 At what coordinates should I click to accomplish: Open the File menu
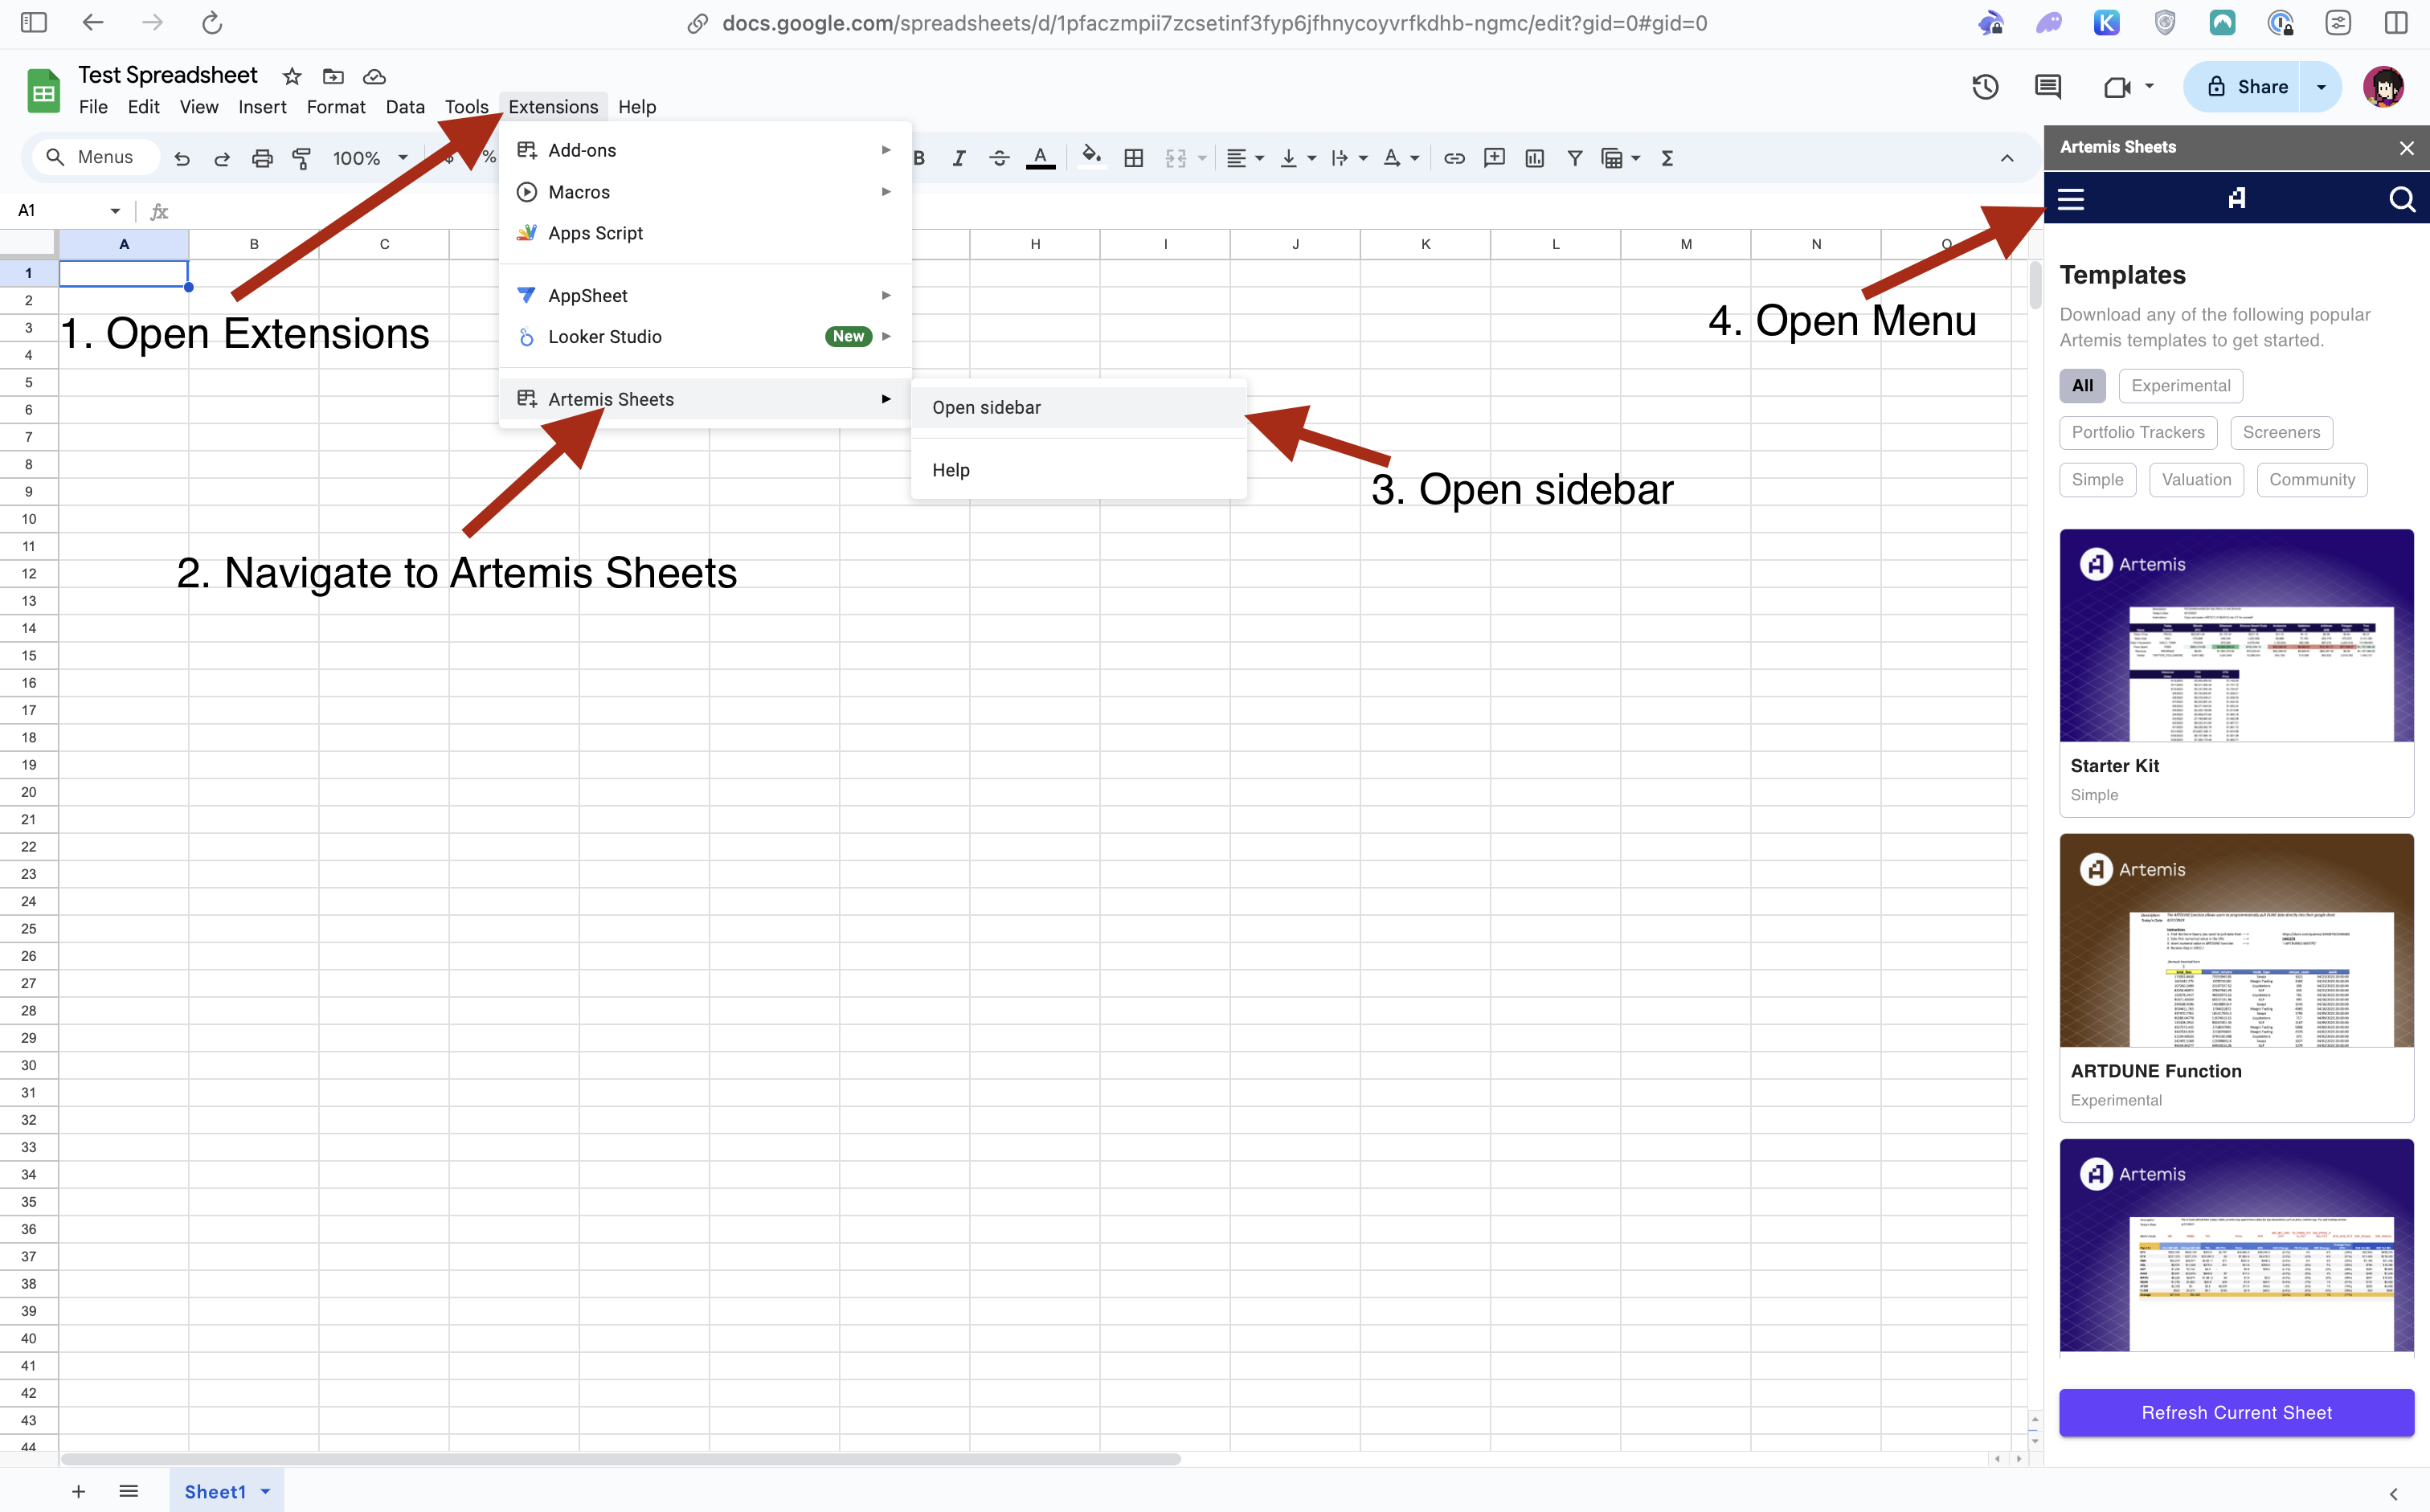pos(93,107)
